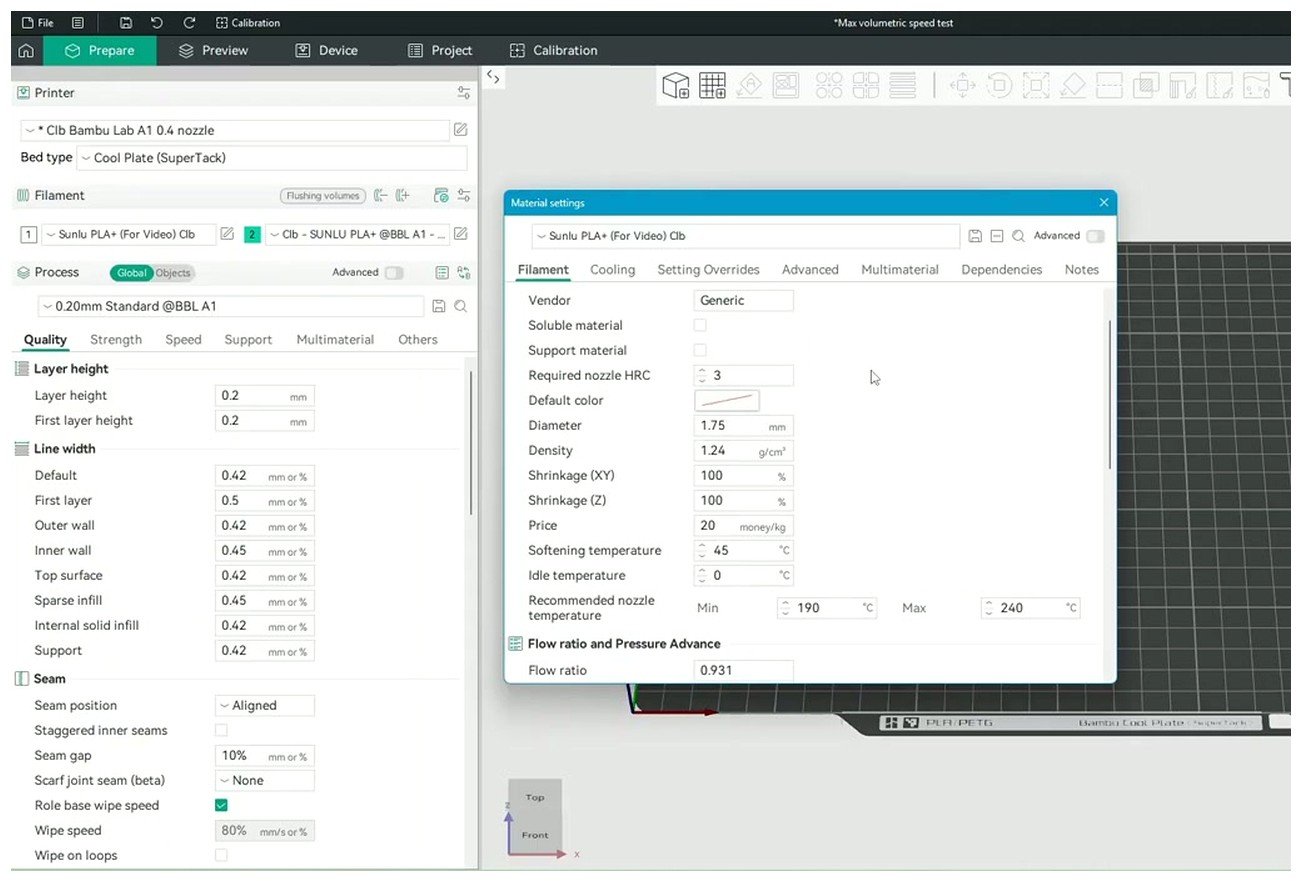
Task: Click the Home icon in the top bar
Action: pyautogui.click(x=26, y=50)
